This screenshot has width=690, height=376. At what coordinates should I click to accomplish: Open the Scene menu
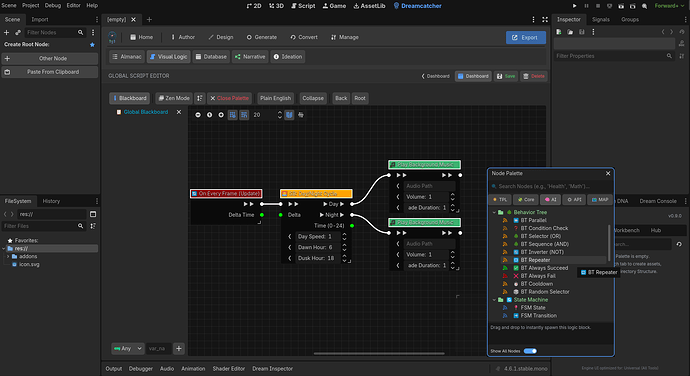pyautogui.click(x=9, y=5)
